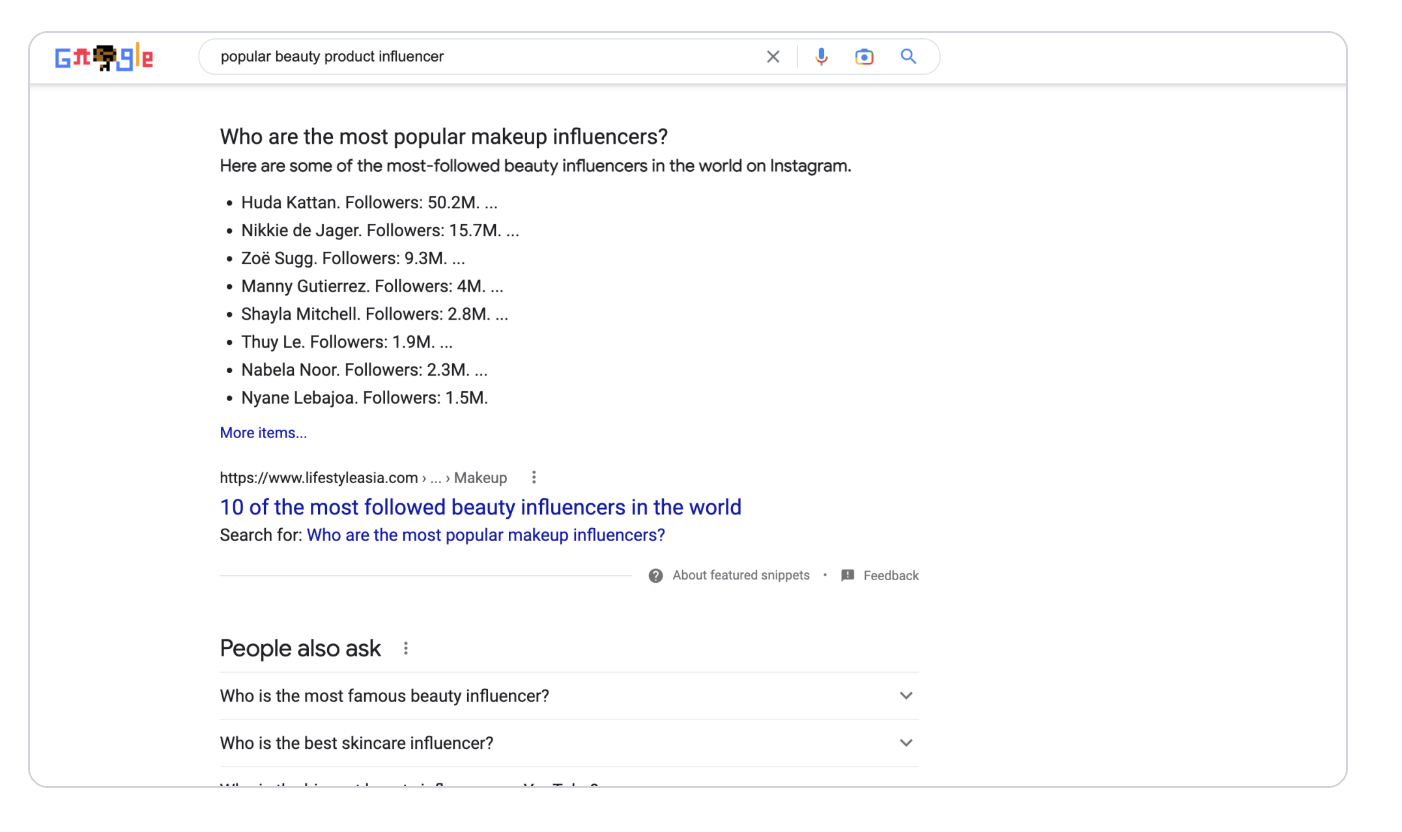
Task: Select the 'Nabela Noor. Followers: 2.3M.' item
Action: point(364,370)
